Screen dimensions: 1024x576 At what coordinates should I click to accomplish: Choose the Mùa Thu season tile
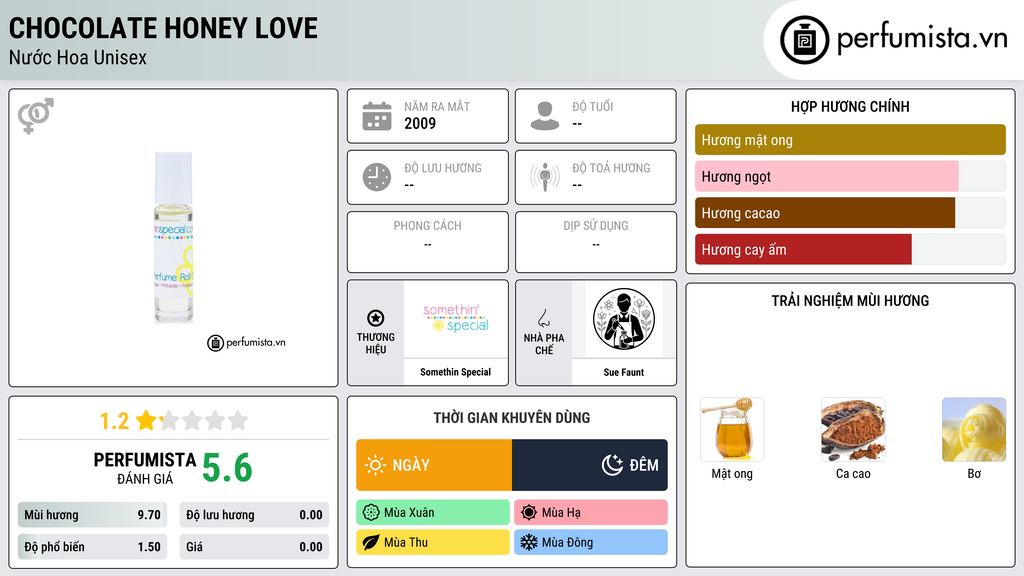coord(433,542)
